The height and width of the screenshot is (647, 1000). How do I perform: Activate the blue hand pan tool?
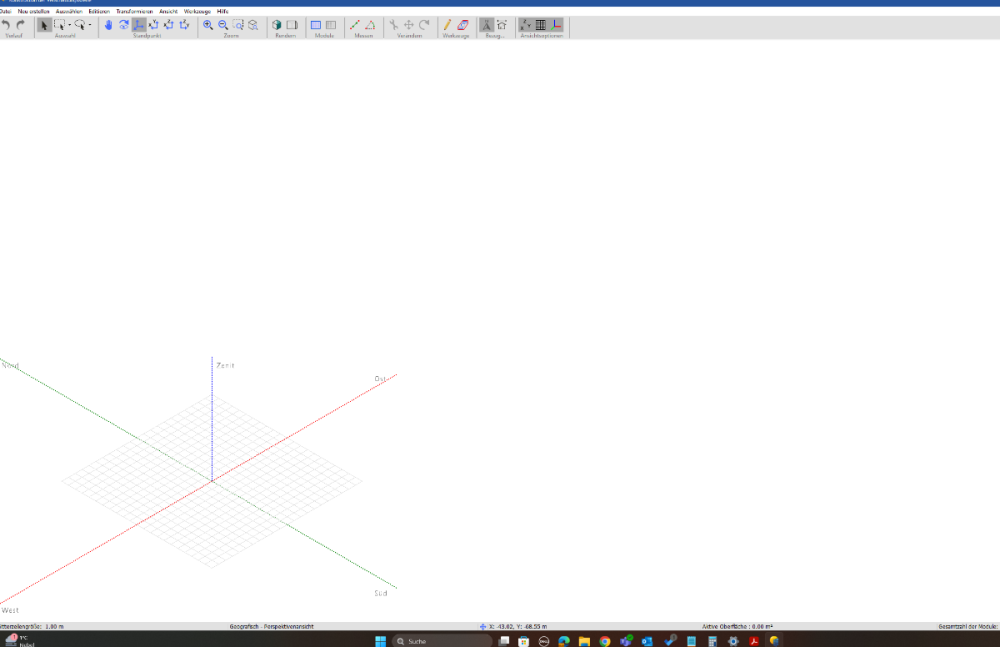pos(108,24)
